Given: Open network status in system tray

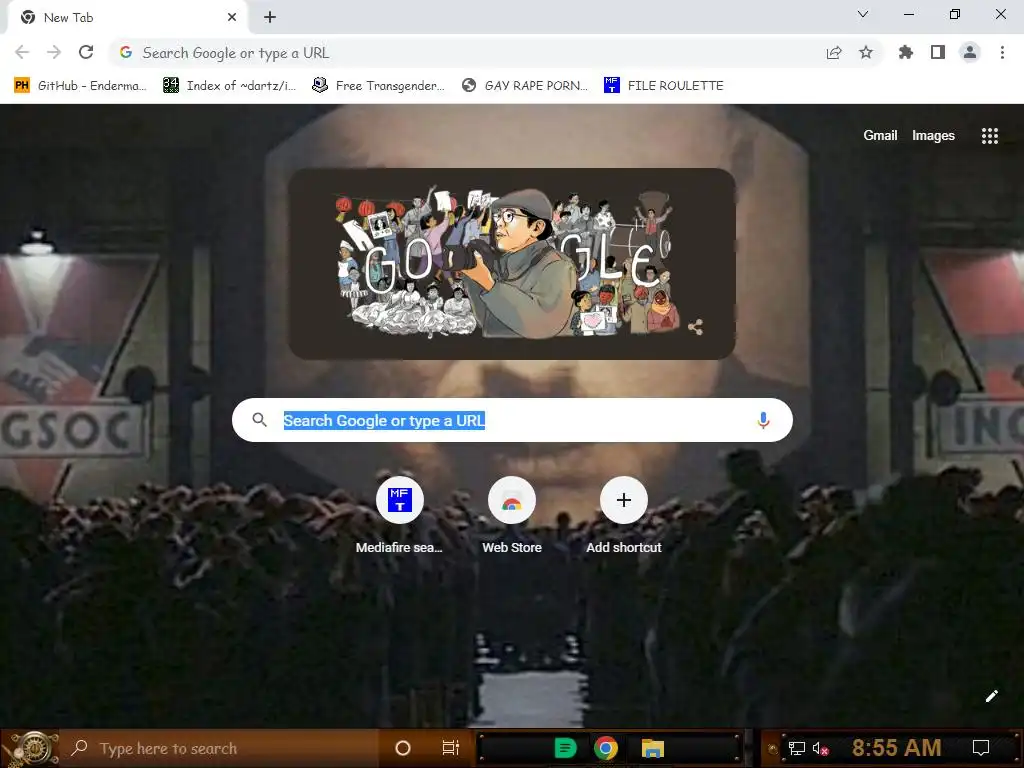Looking at the screenshot, I should coord(797,748).
